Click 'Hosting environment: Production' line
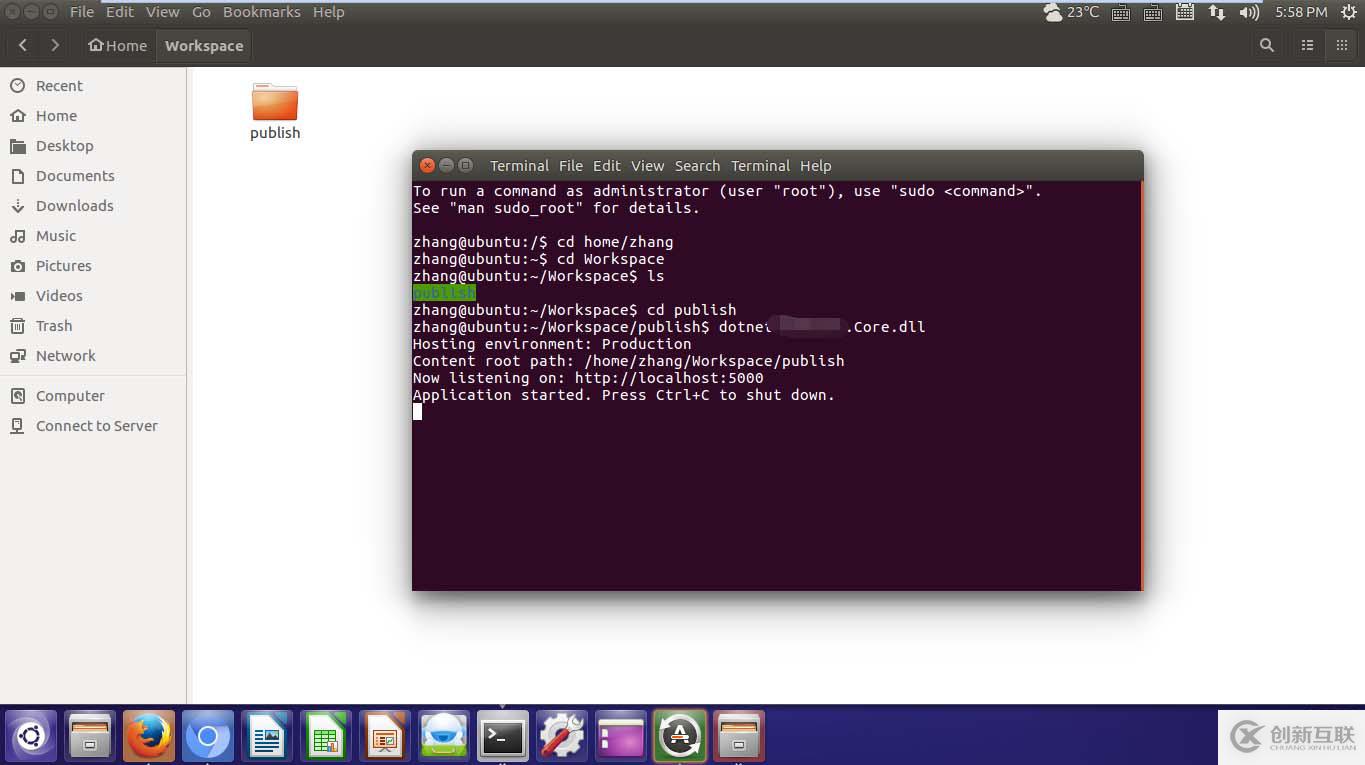This screenshot has width=1365, height=765. [x=552, y=344]
